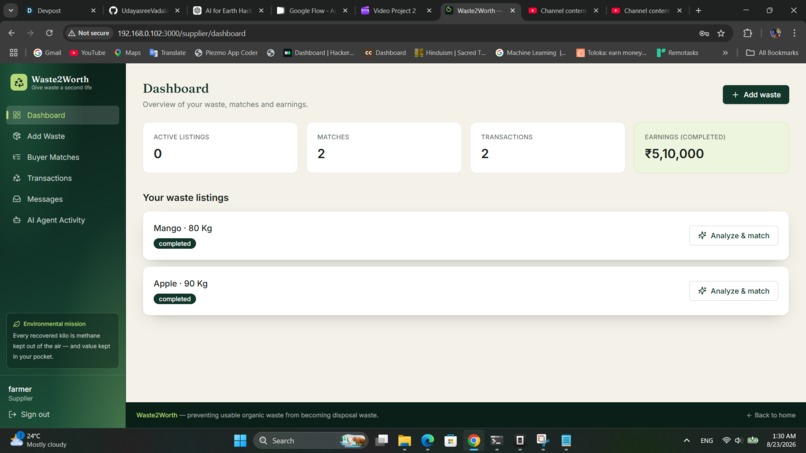Click the address bar URL

click(181, 33)
